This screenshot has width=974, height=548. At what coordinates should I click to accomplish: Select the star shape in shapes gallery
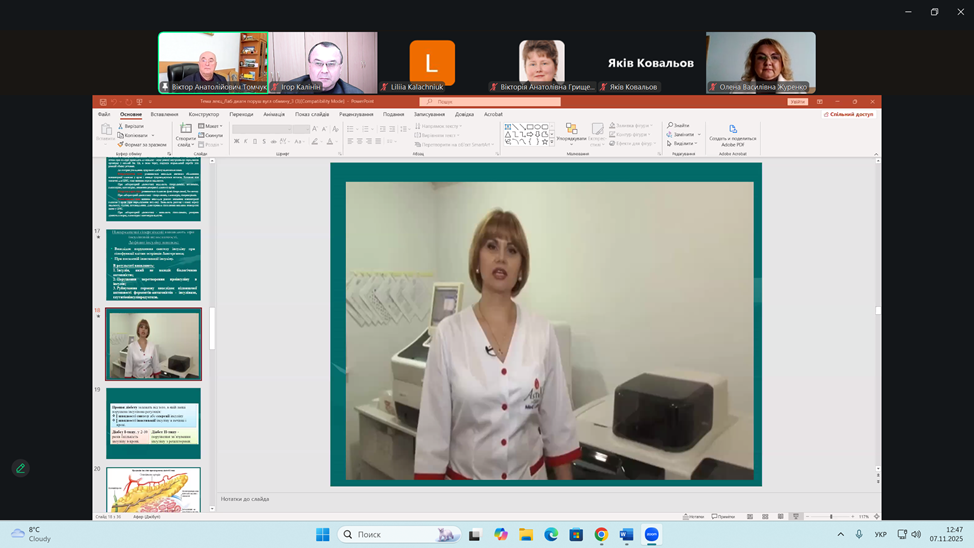point(545,142)
